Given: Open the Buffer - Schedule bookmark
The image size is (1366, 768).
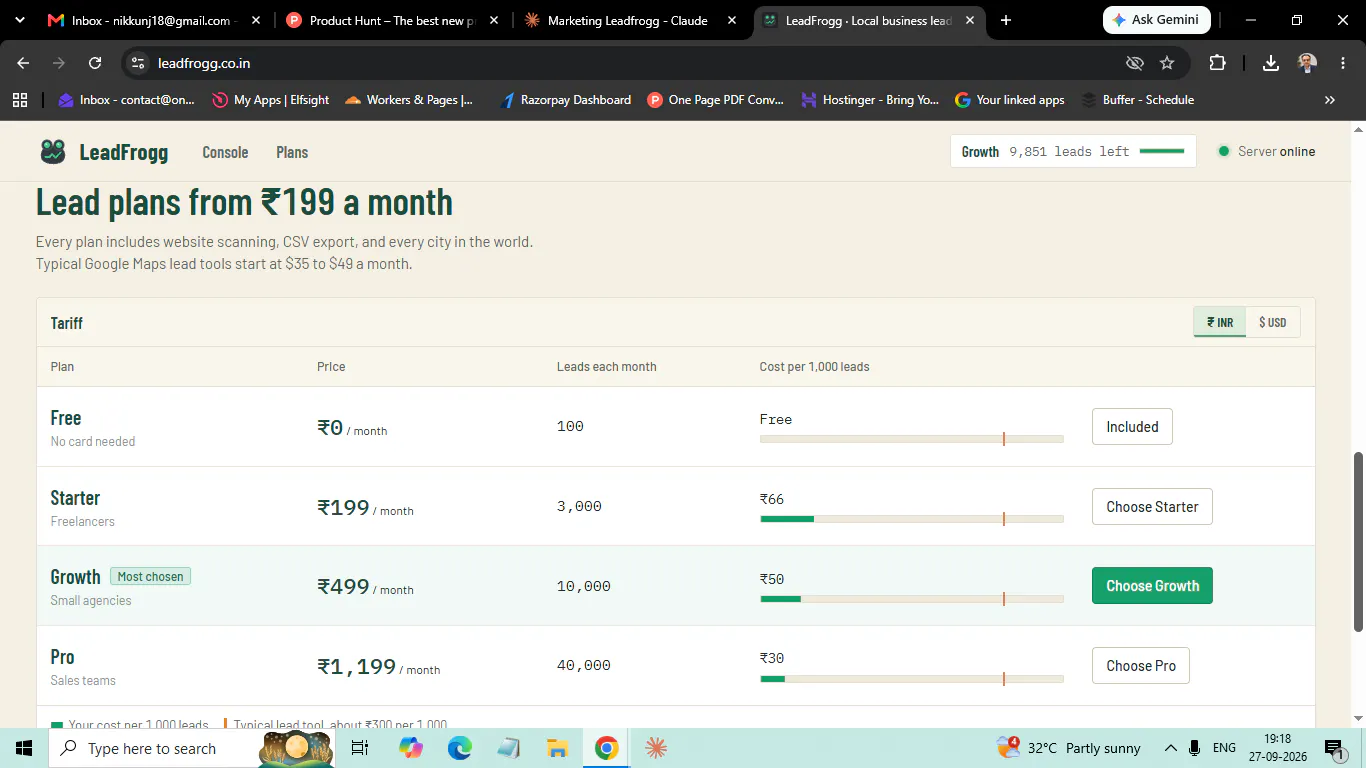Looking at the screenshot, I should click(1138, 100).
